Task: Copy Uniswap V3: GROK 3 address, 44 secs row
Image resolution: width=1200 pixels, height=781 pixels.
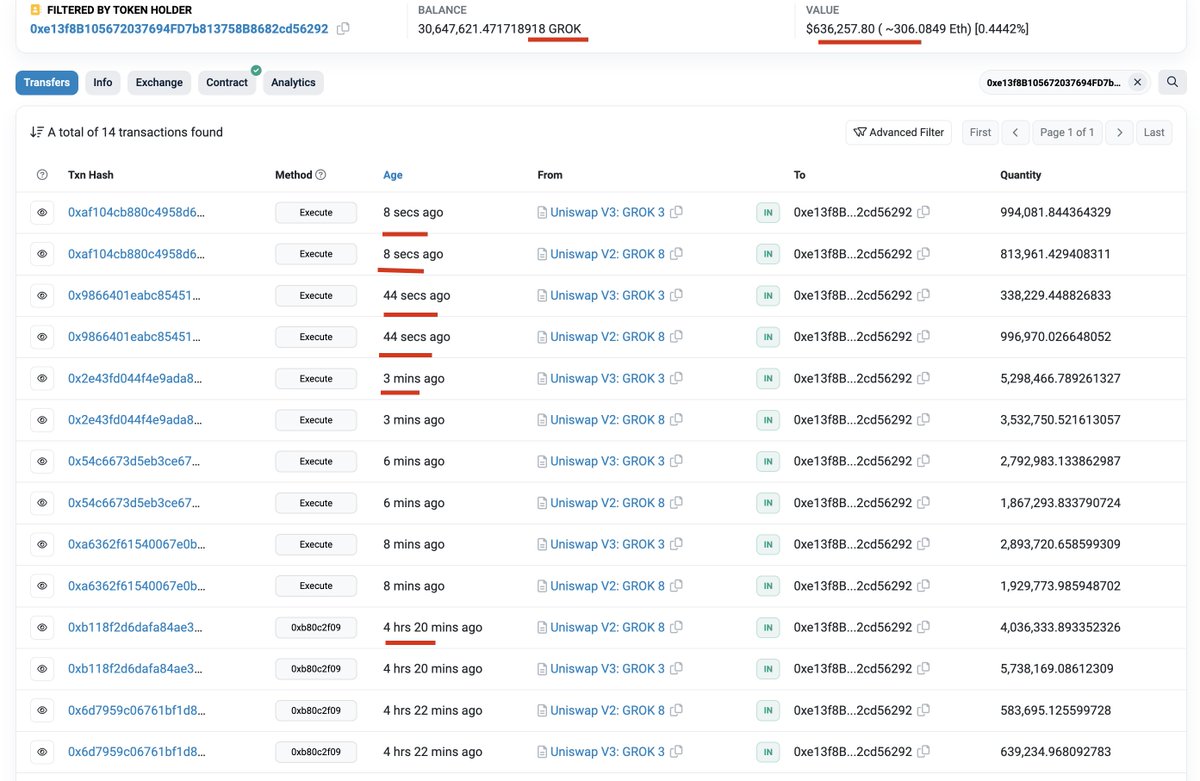Action: coord(677,295)
